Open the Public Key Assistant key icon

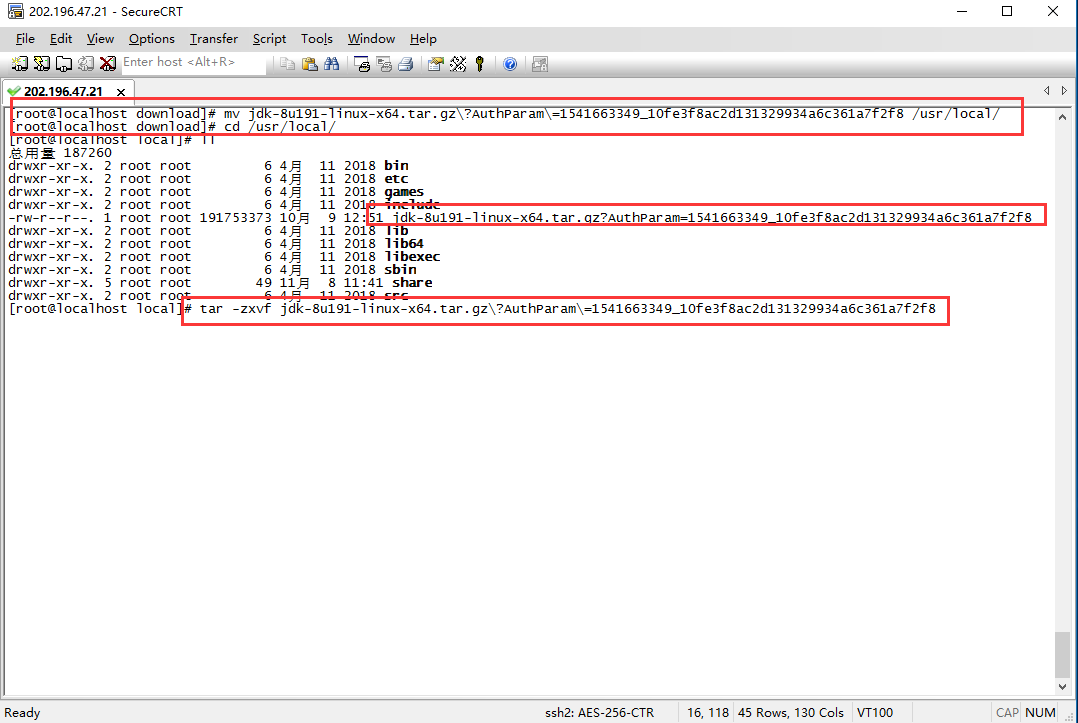(480, 64)
